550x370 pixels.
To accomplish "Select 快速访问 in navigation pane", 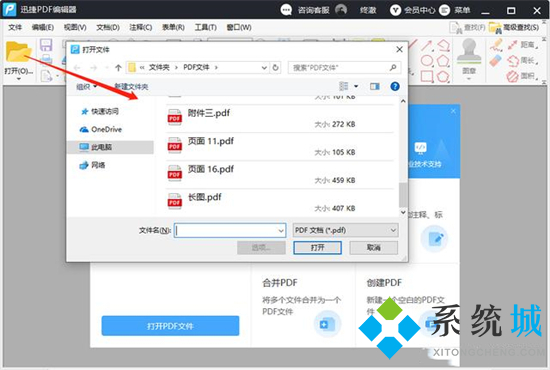I will (100, 112).
